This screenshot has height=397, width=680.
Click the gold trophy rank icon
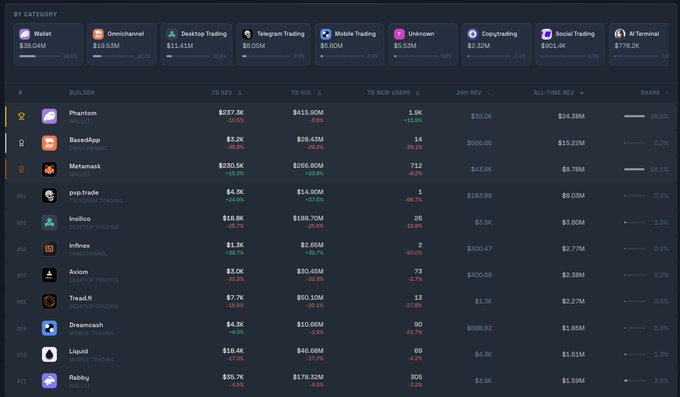point(21,116)
